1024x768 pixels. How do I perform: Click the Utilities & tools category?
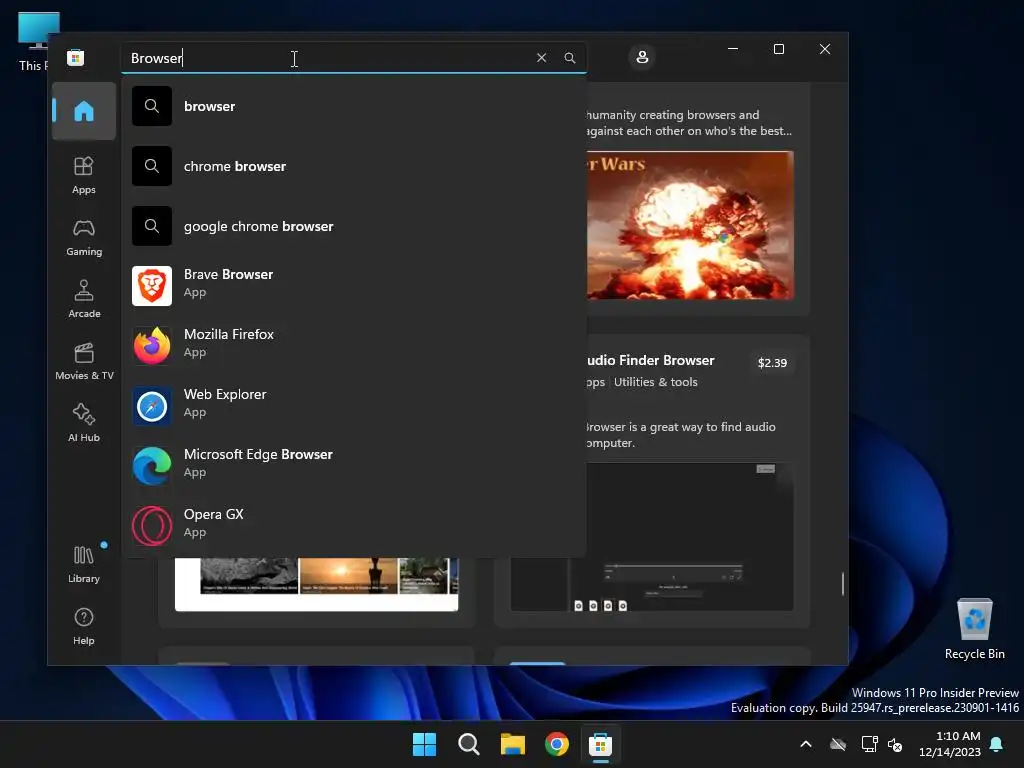[656, 382]
